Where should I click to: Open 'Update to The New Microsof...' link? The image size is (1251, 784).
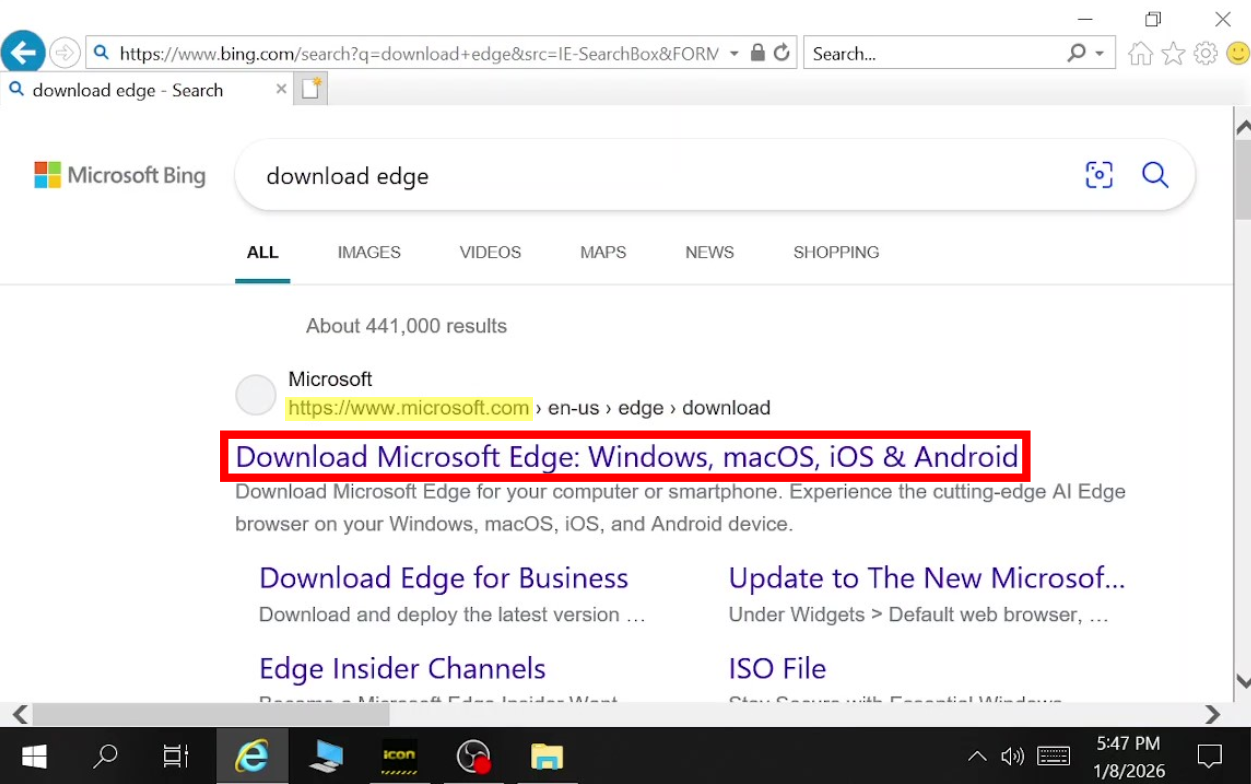click(x=927, y=578)
